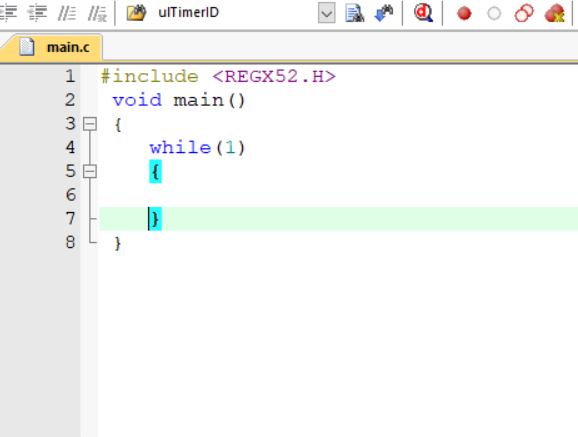Disable all breakpoints icon
The width and height of the screenshot is (578, 437).
[524, 13]
